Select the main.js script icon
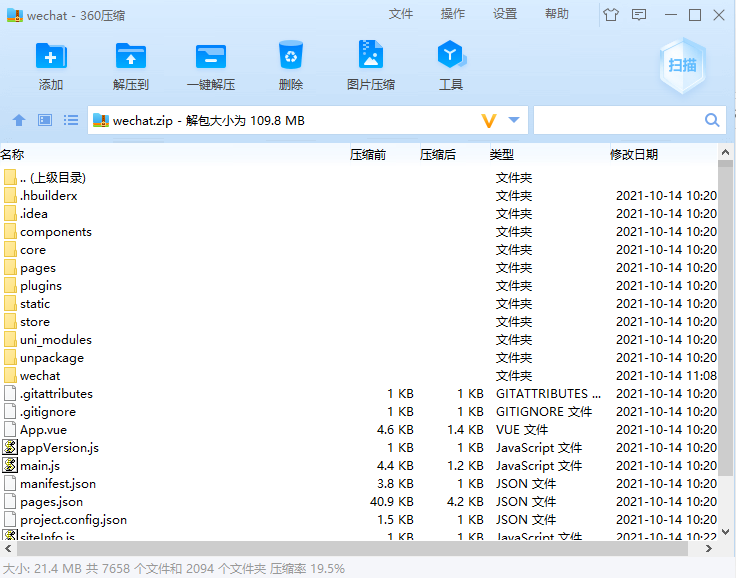The height and width of the screenshot is (578, 736). [10, 465]
